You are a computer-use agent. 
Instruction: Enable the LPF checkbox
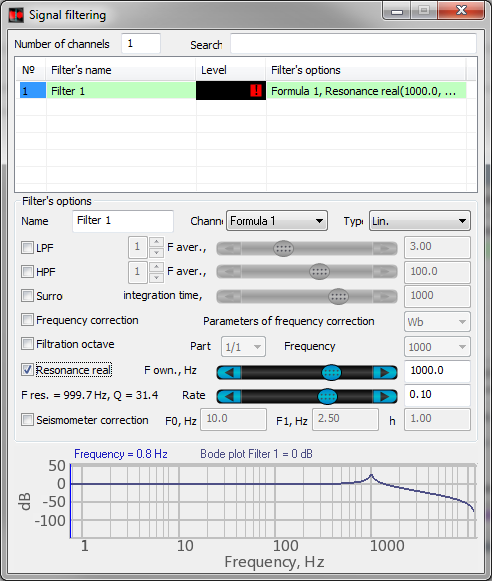[27, 247]
